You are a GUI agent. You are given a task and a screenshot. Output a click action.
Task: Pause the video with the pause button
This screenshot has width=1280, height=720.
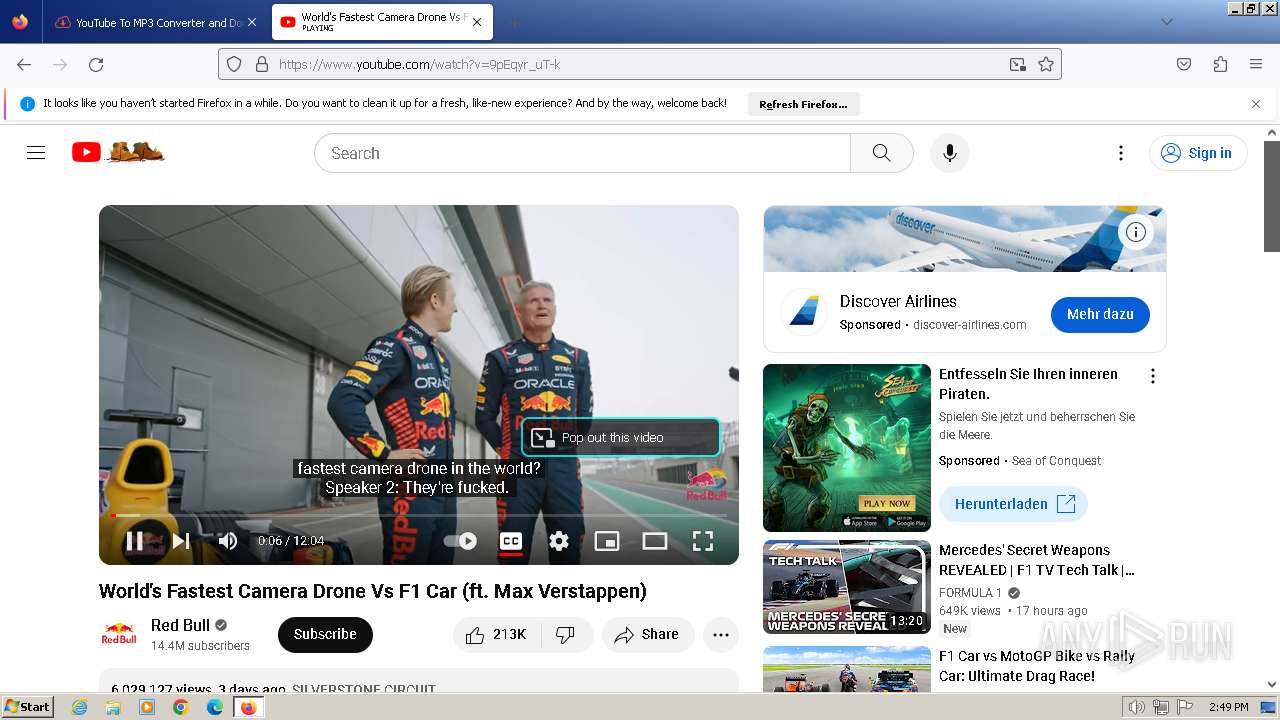(x=134, y=541)
